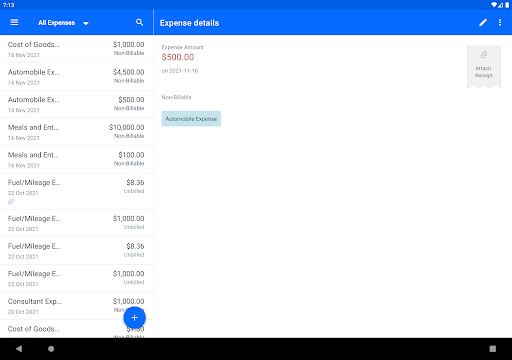Tap the Android home circle button

tap(51, 349)
